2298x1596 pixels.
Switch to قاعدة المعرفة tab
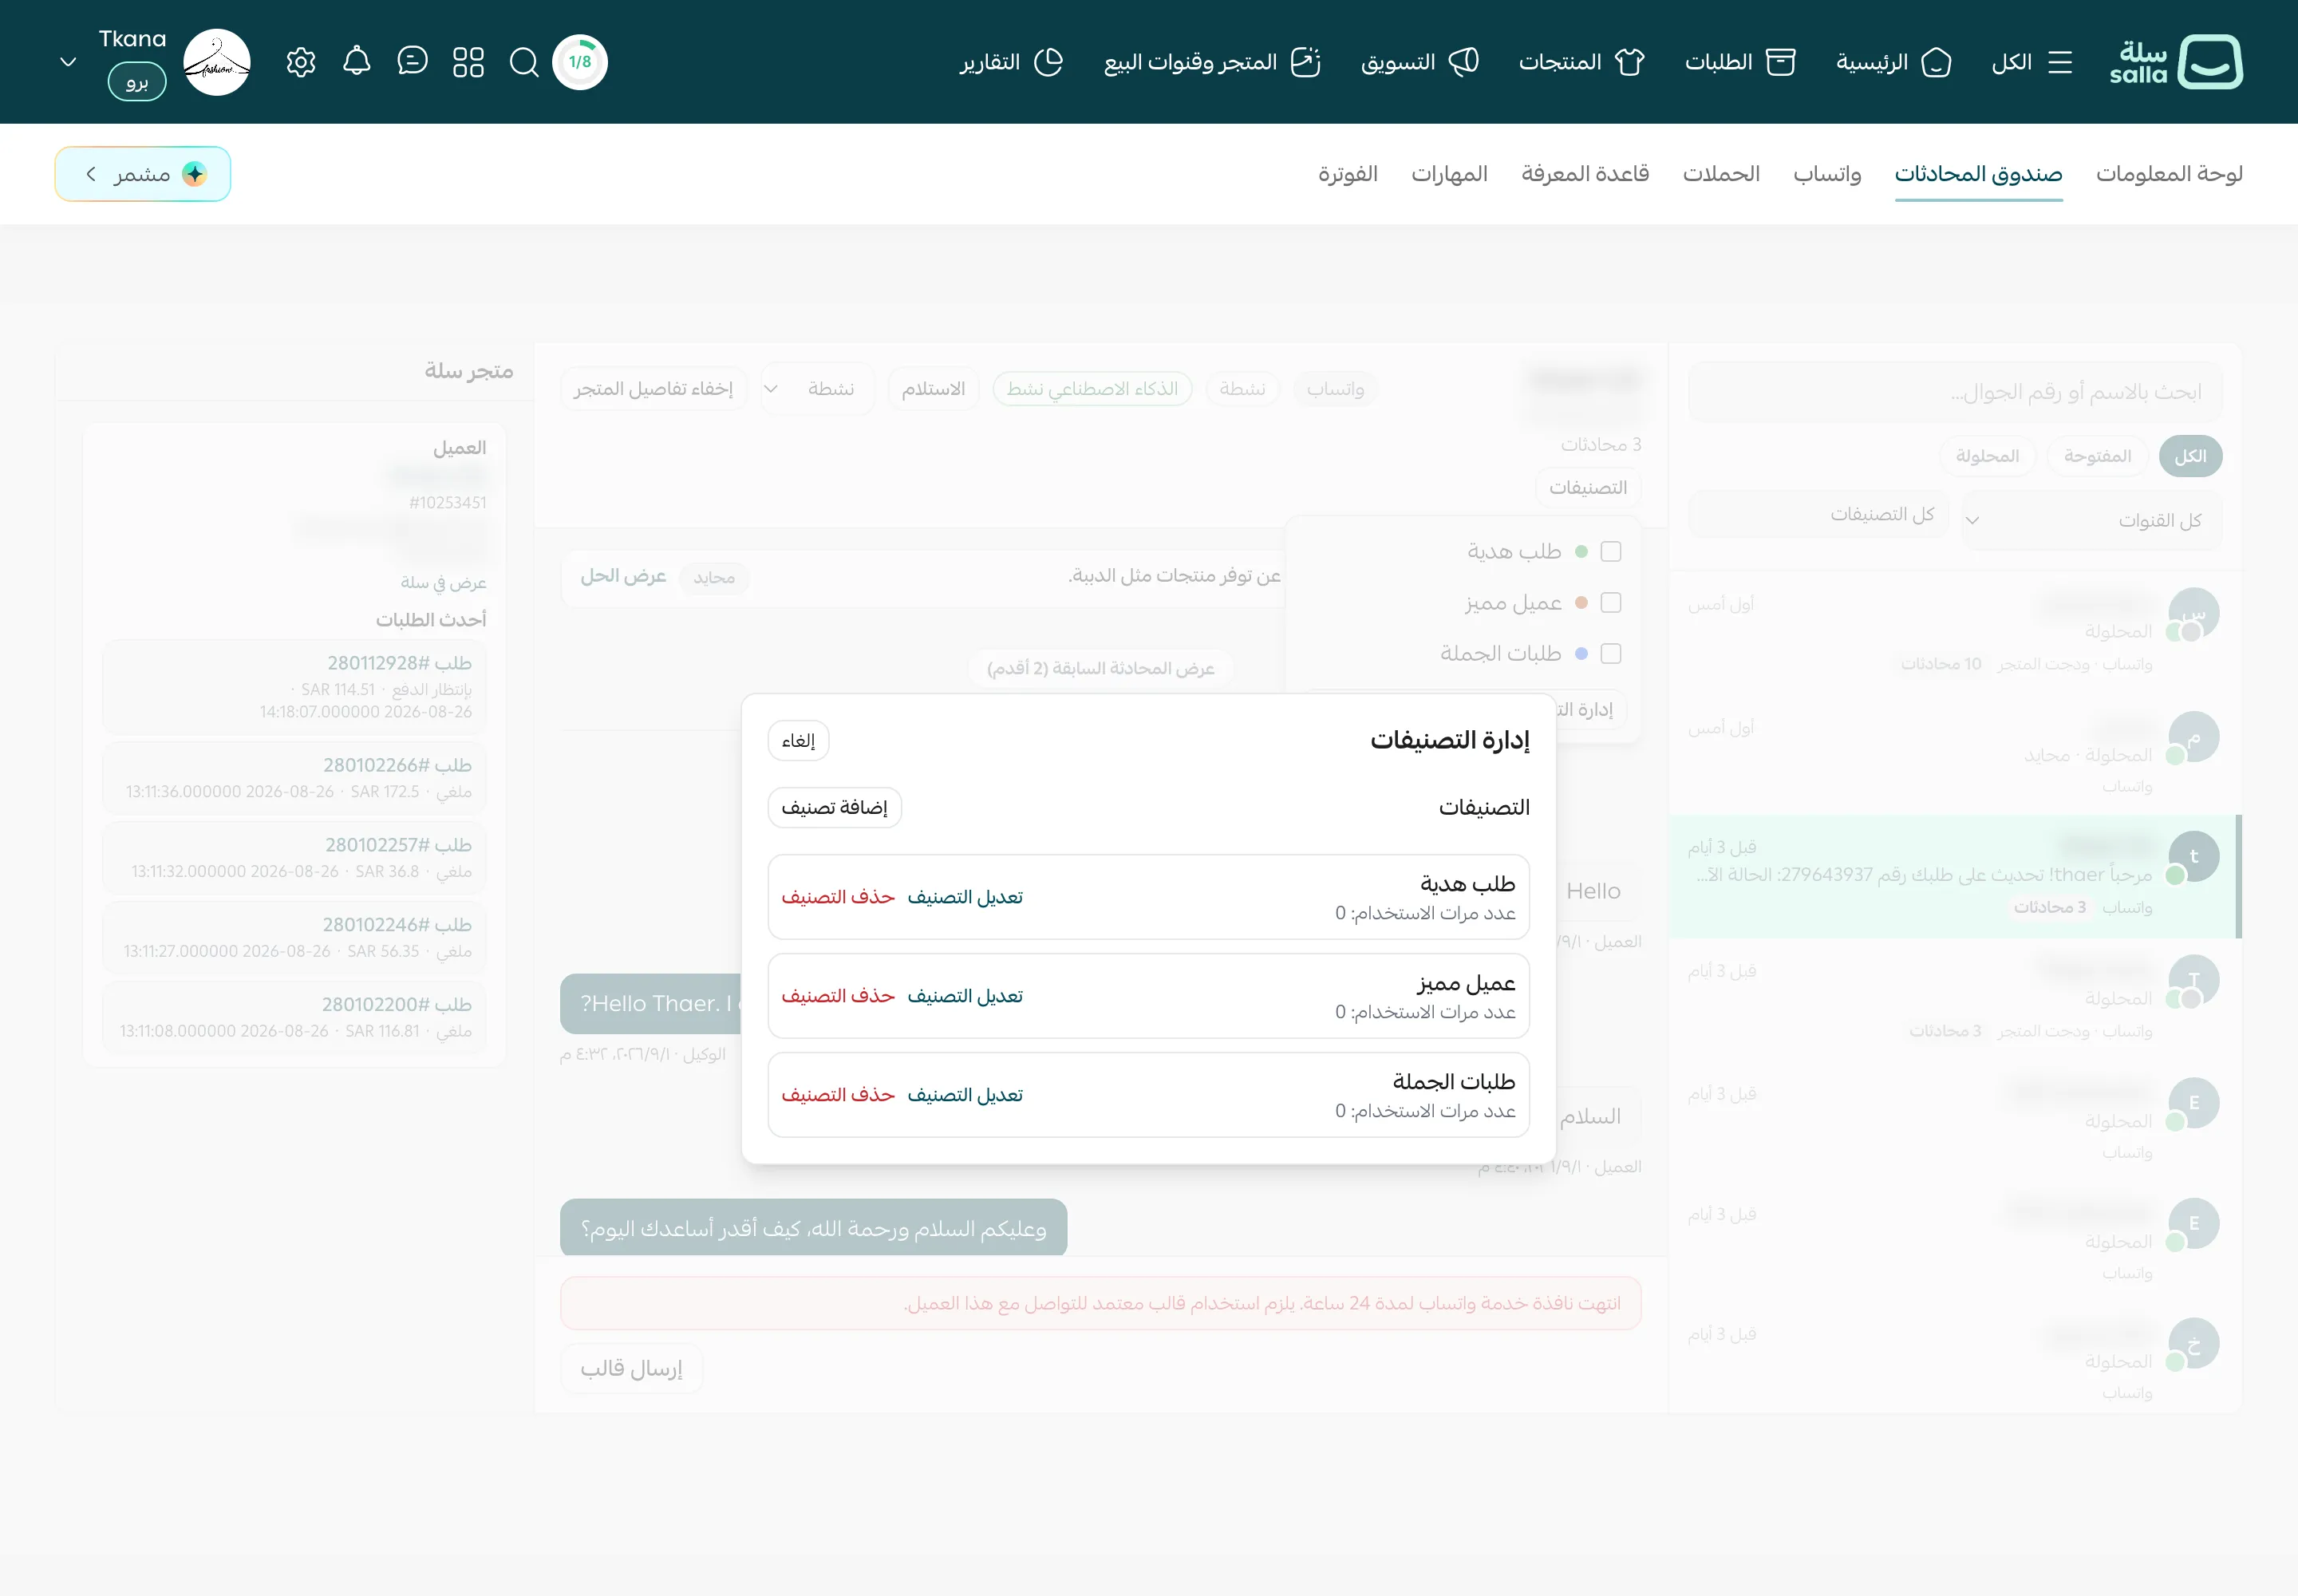tap(1585, 174)
